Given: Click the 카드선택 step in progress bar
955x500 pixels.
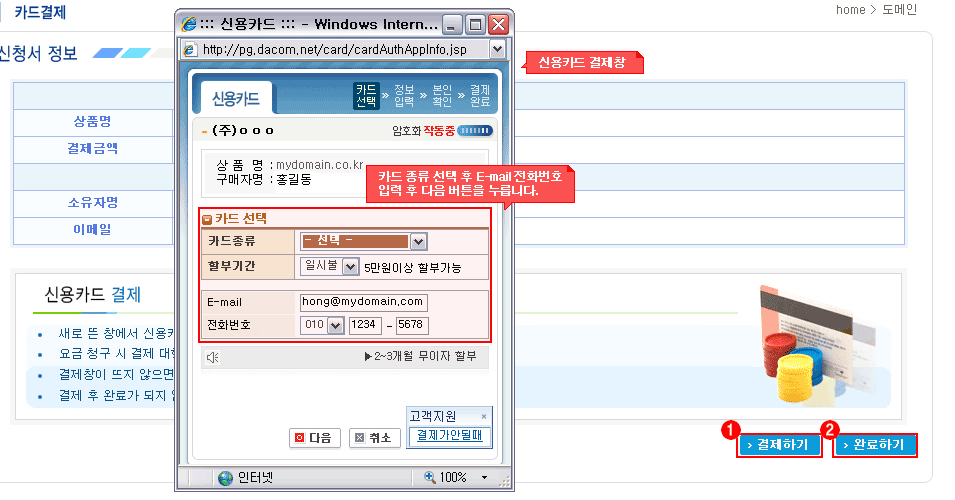Looking at the screenshot, I should tap(366, 96).
